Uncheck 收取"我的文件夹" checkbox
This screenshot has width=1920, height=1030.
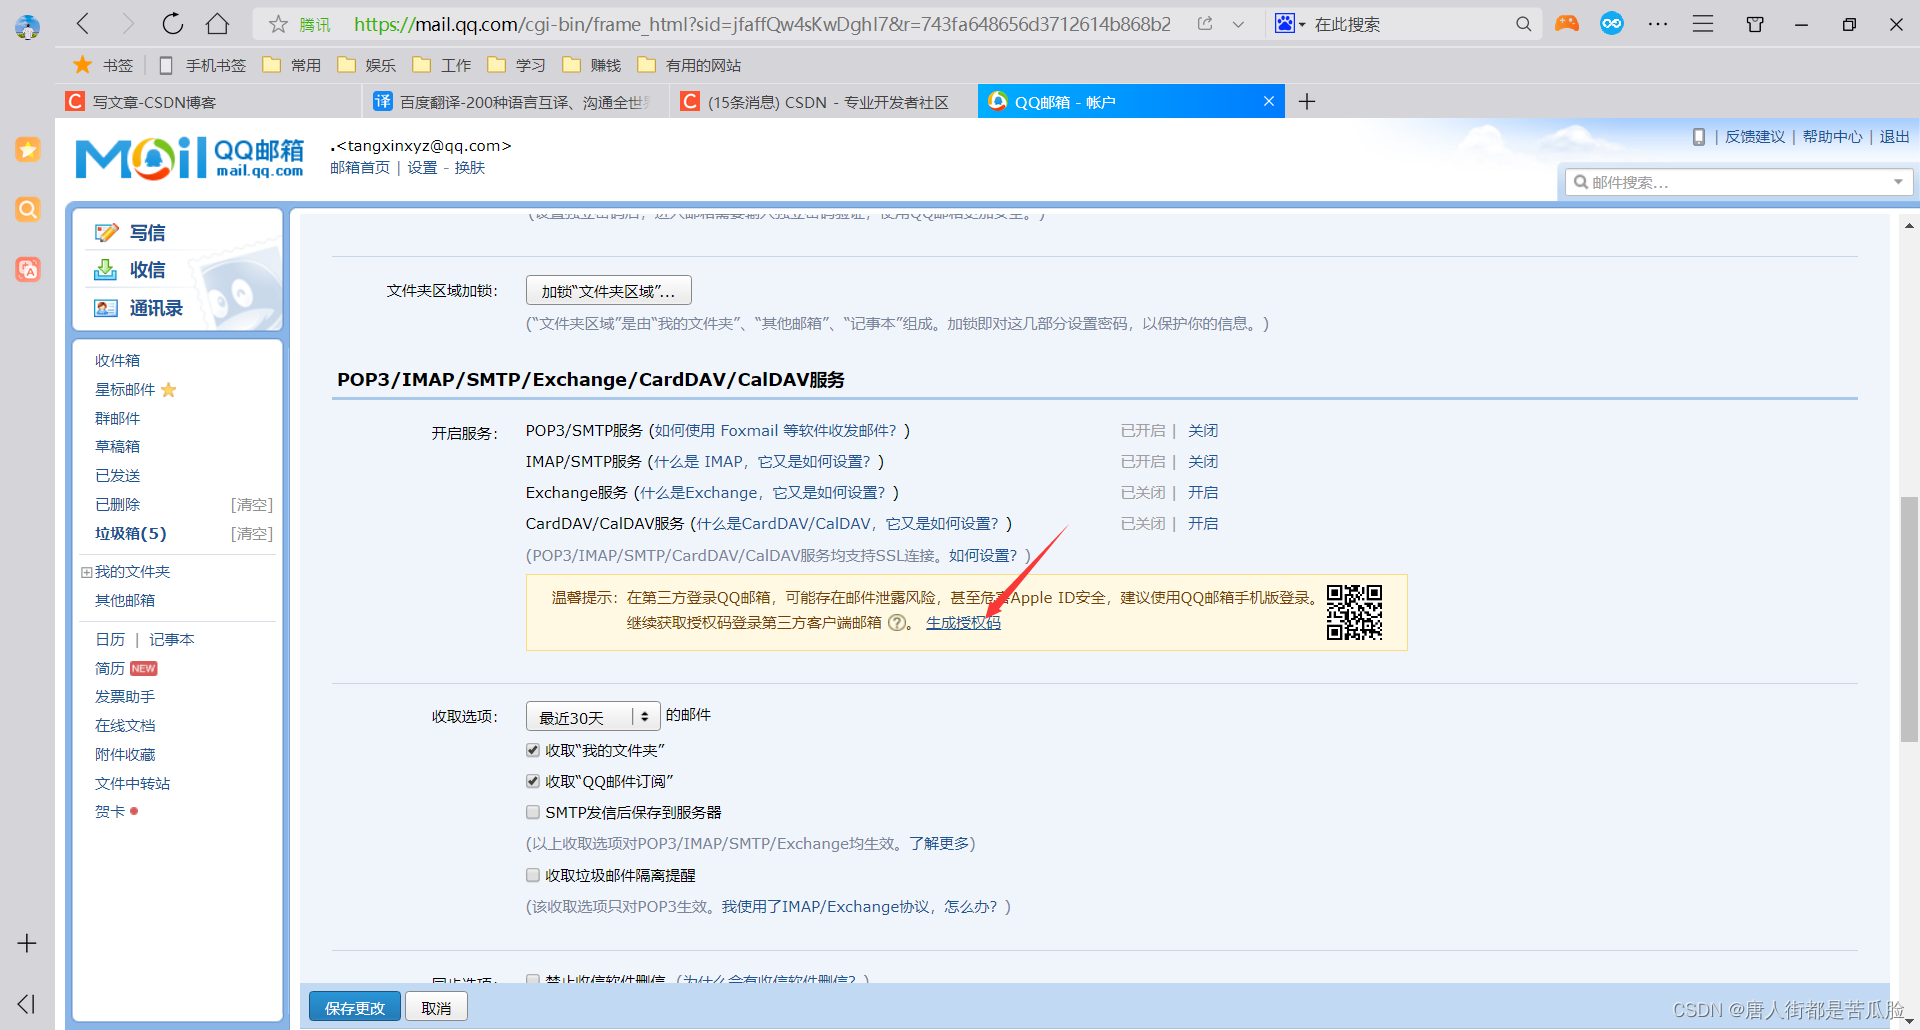tap(533, 750)
